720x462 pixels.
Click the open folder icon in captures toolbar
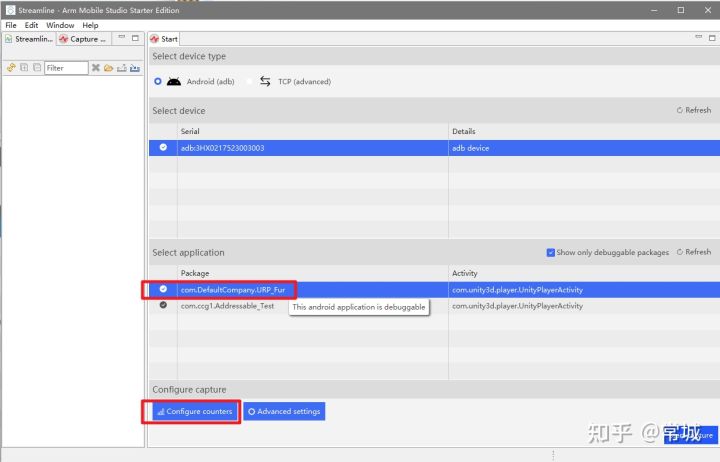pyautogui.click(x=108, y=68)
